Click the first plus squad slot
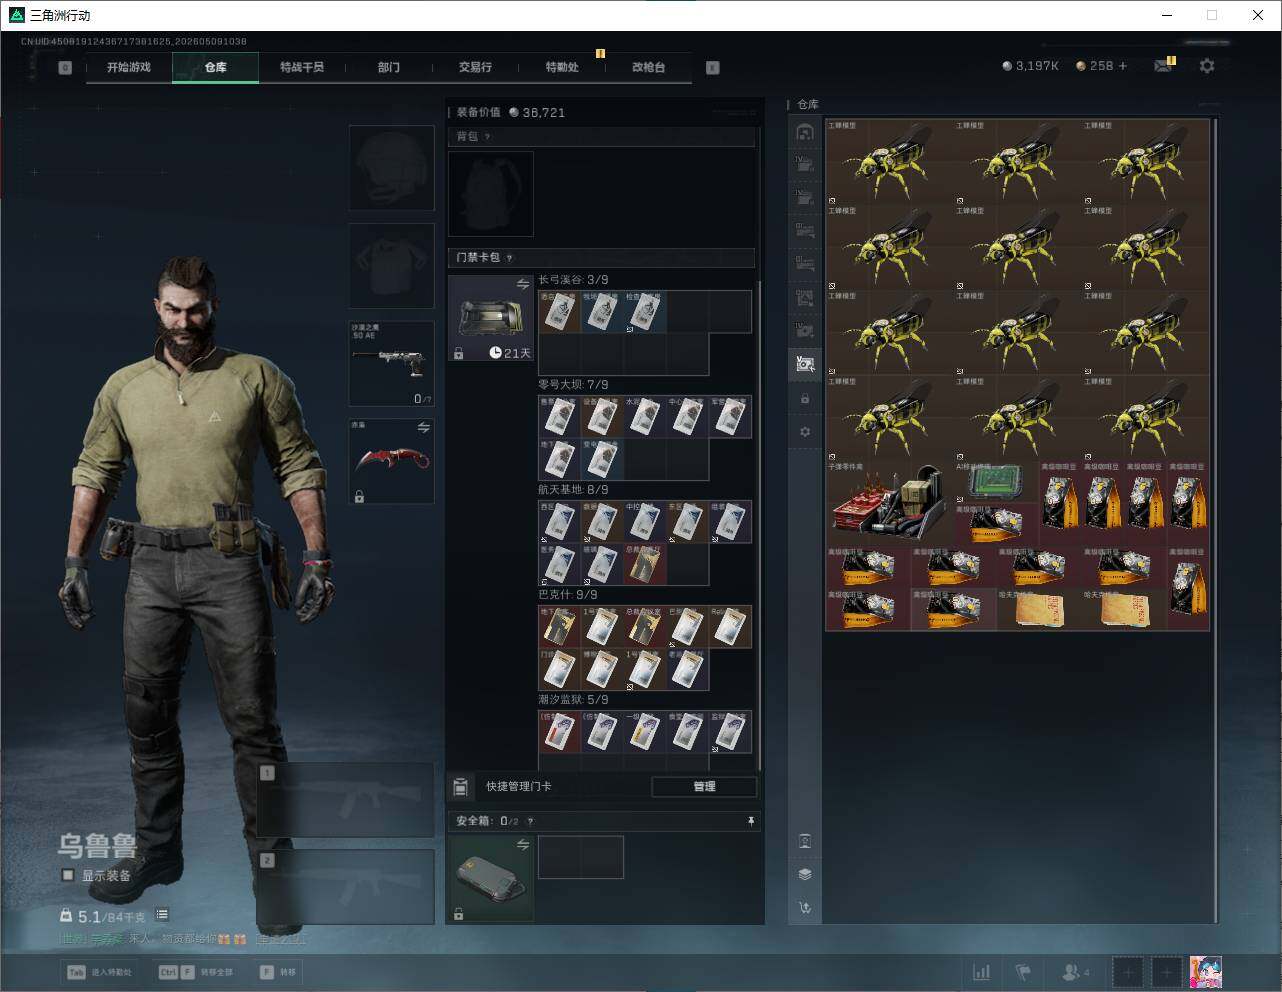The width and height of the screenshot is (1282, 992). point(1128,972)
